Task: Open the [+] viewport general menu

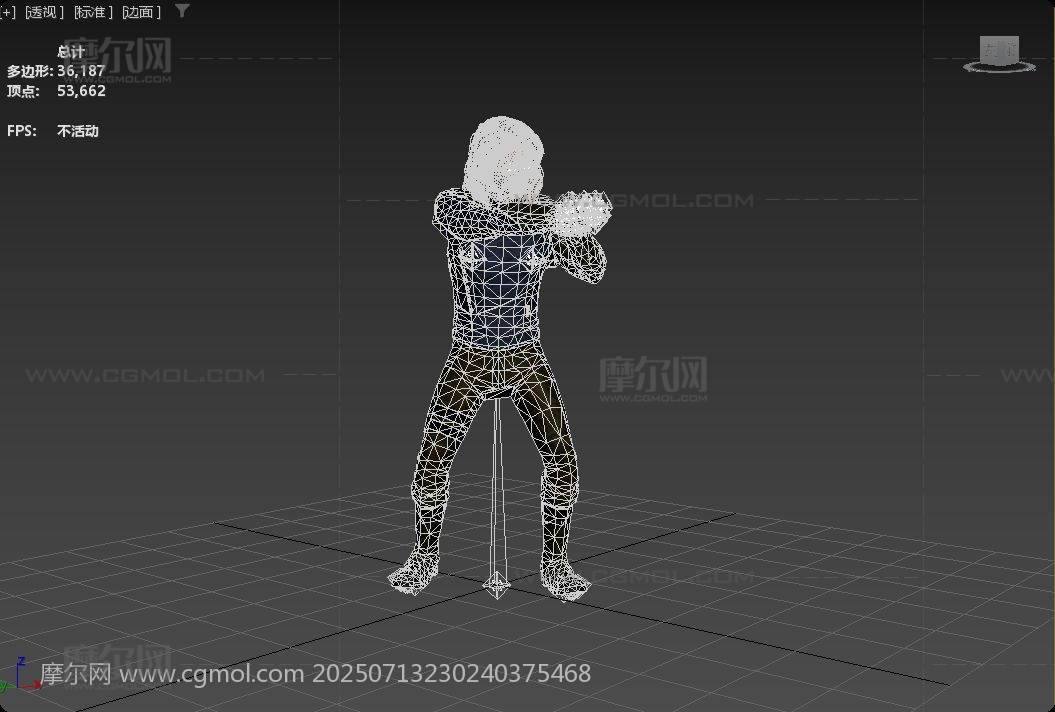Action: pos(7,12)
